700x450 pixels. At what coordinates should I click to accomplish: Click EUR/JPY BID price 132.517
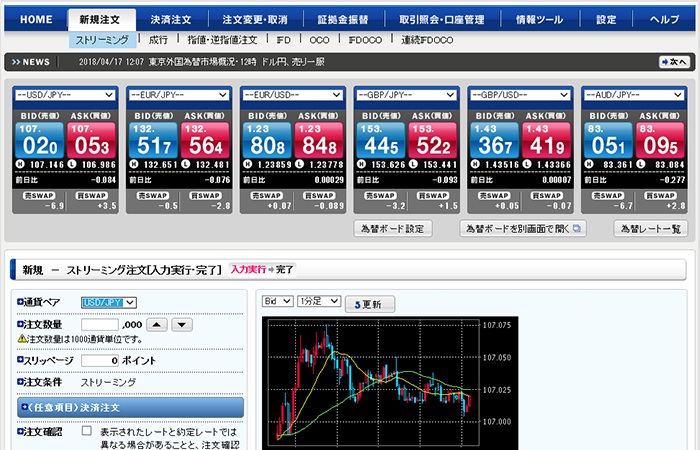tap(154, 140)
